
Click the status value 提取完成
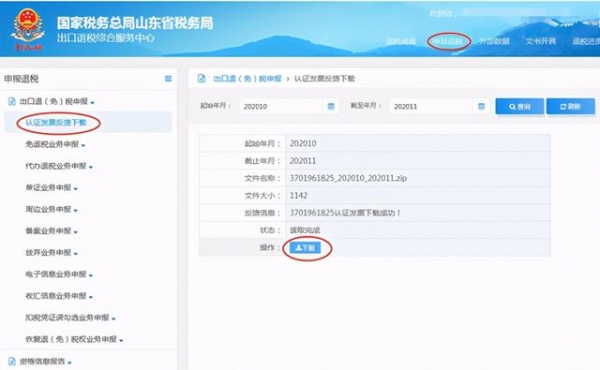305,230
